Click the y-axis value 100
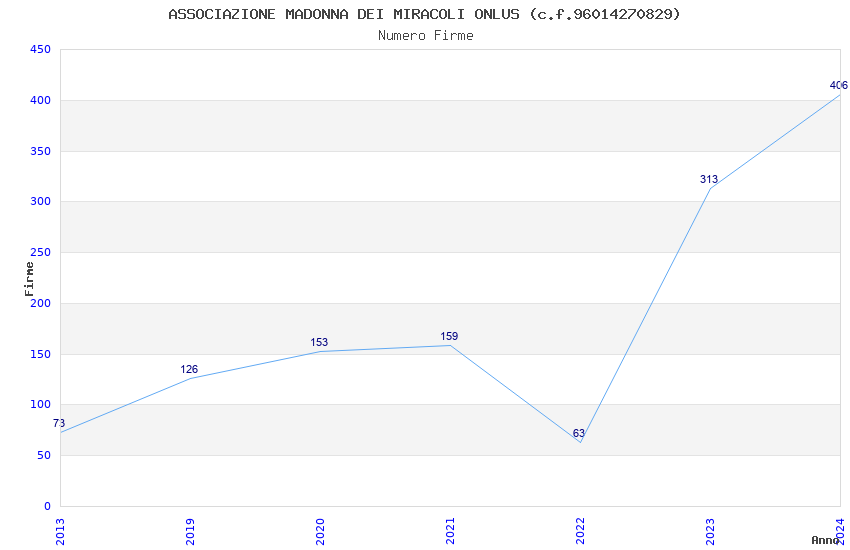 (x=40, y=404)
